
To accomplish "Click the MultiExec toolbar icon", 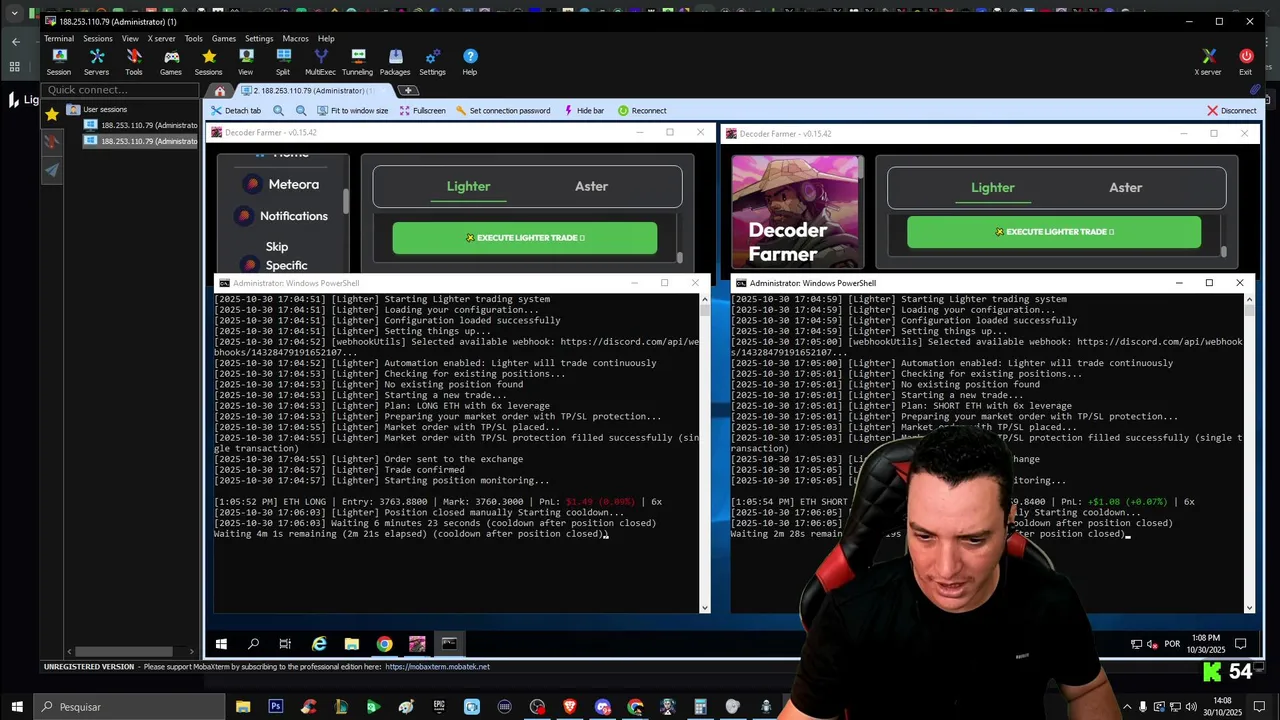I will [x=320, y=62].
